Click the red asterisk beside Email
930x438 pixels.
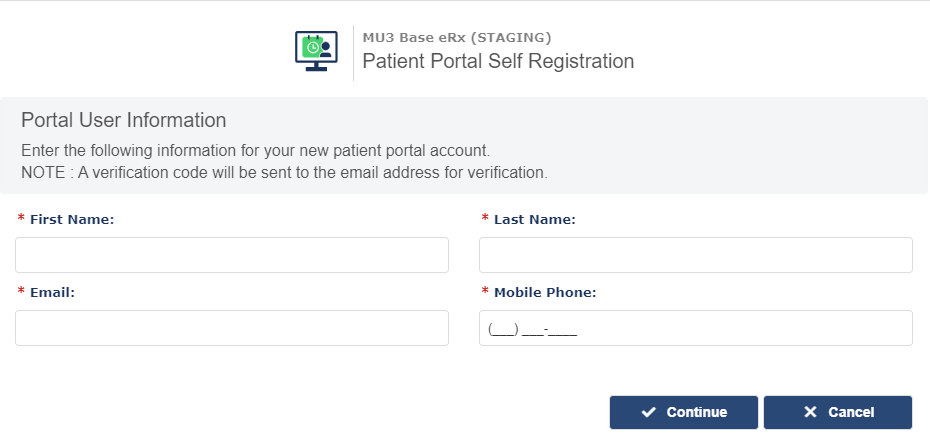21,291
